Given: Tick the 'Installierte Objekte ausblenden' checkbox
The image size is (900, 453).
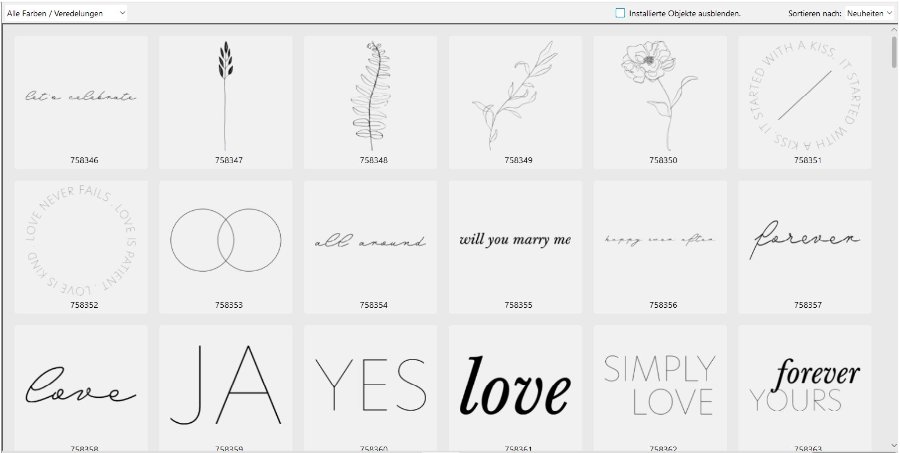Looking at the screenshot, I should pos(620,13).
